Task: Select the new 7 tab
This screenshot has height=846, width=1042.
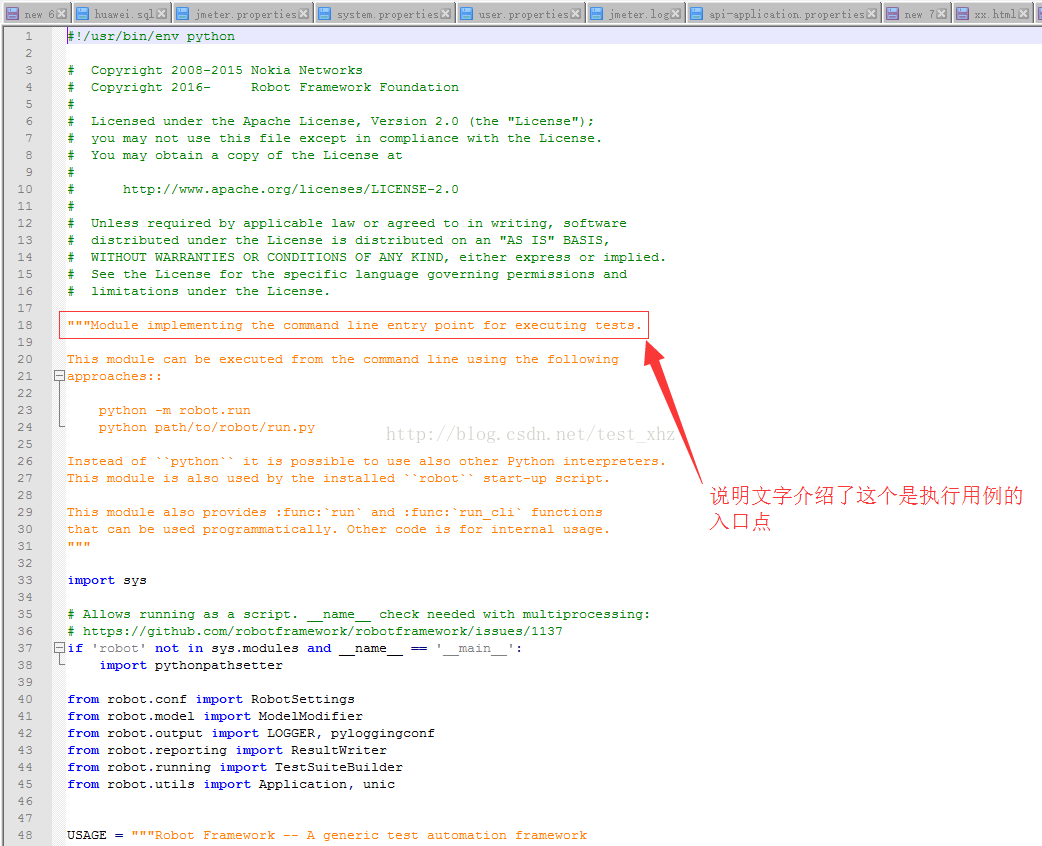Action: 916,14
